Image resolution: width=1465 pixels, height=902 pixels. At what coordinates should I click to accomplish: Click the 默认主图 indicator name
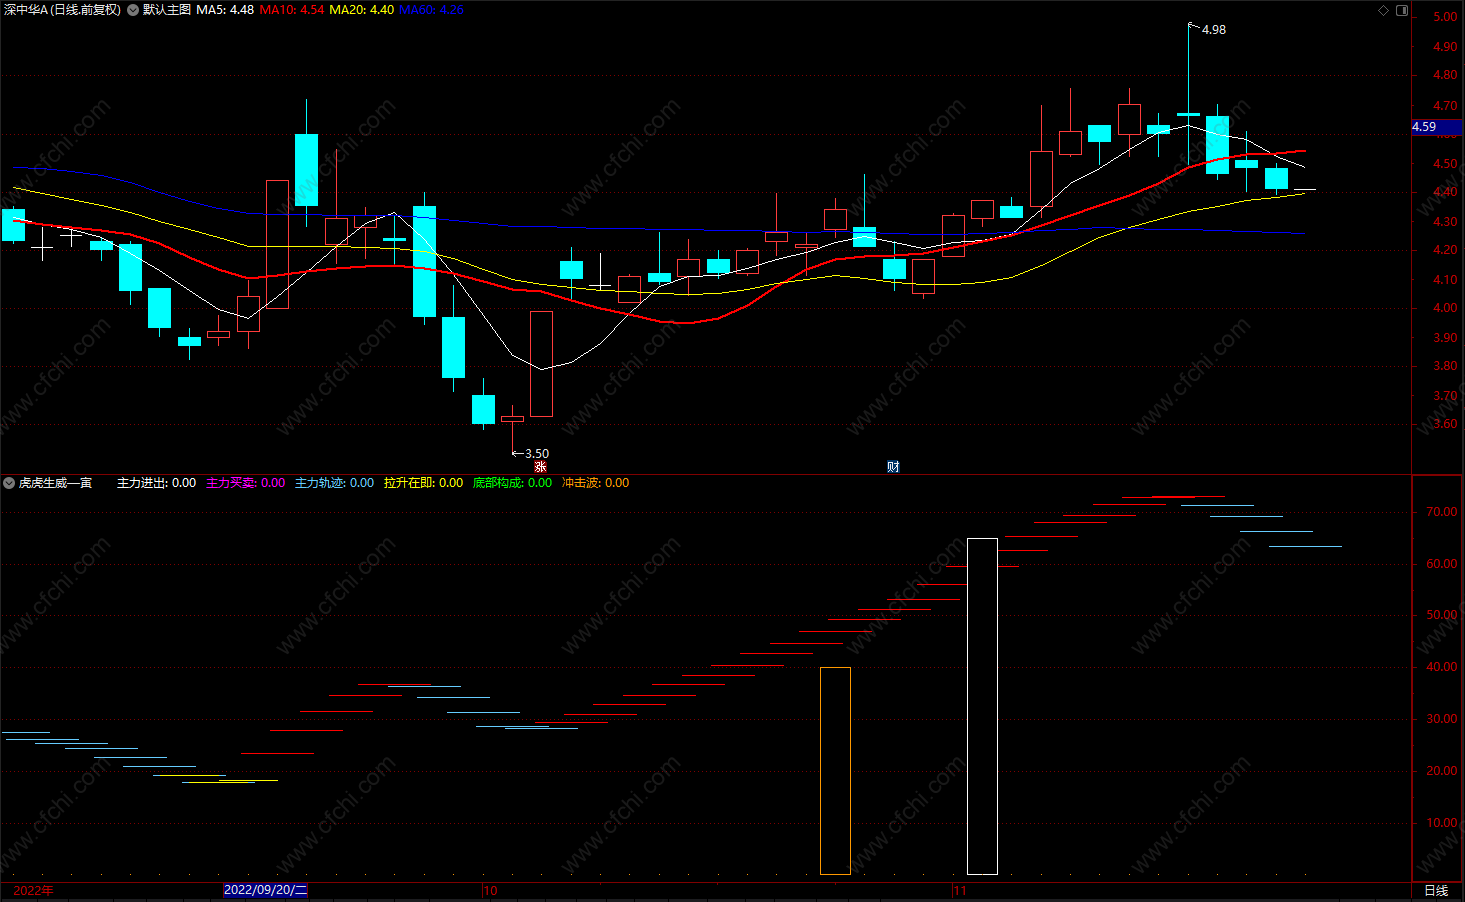click(166, 10)
